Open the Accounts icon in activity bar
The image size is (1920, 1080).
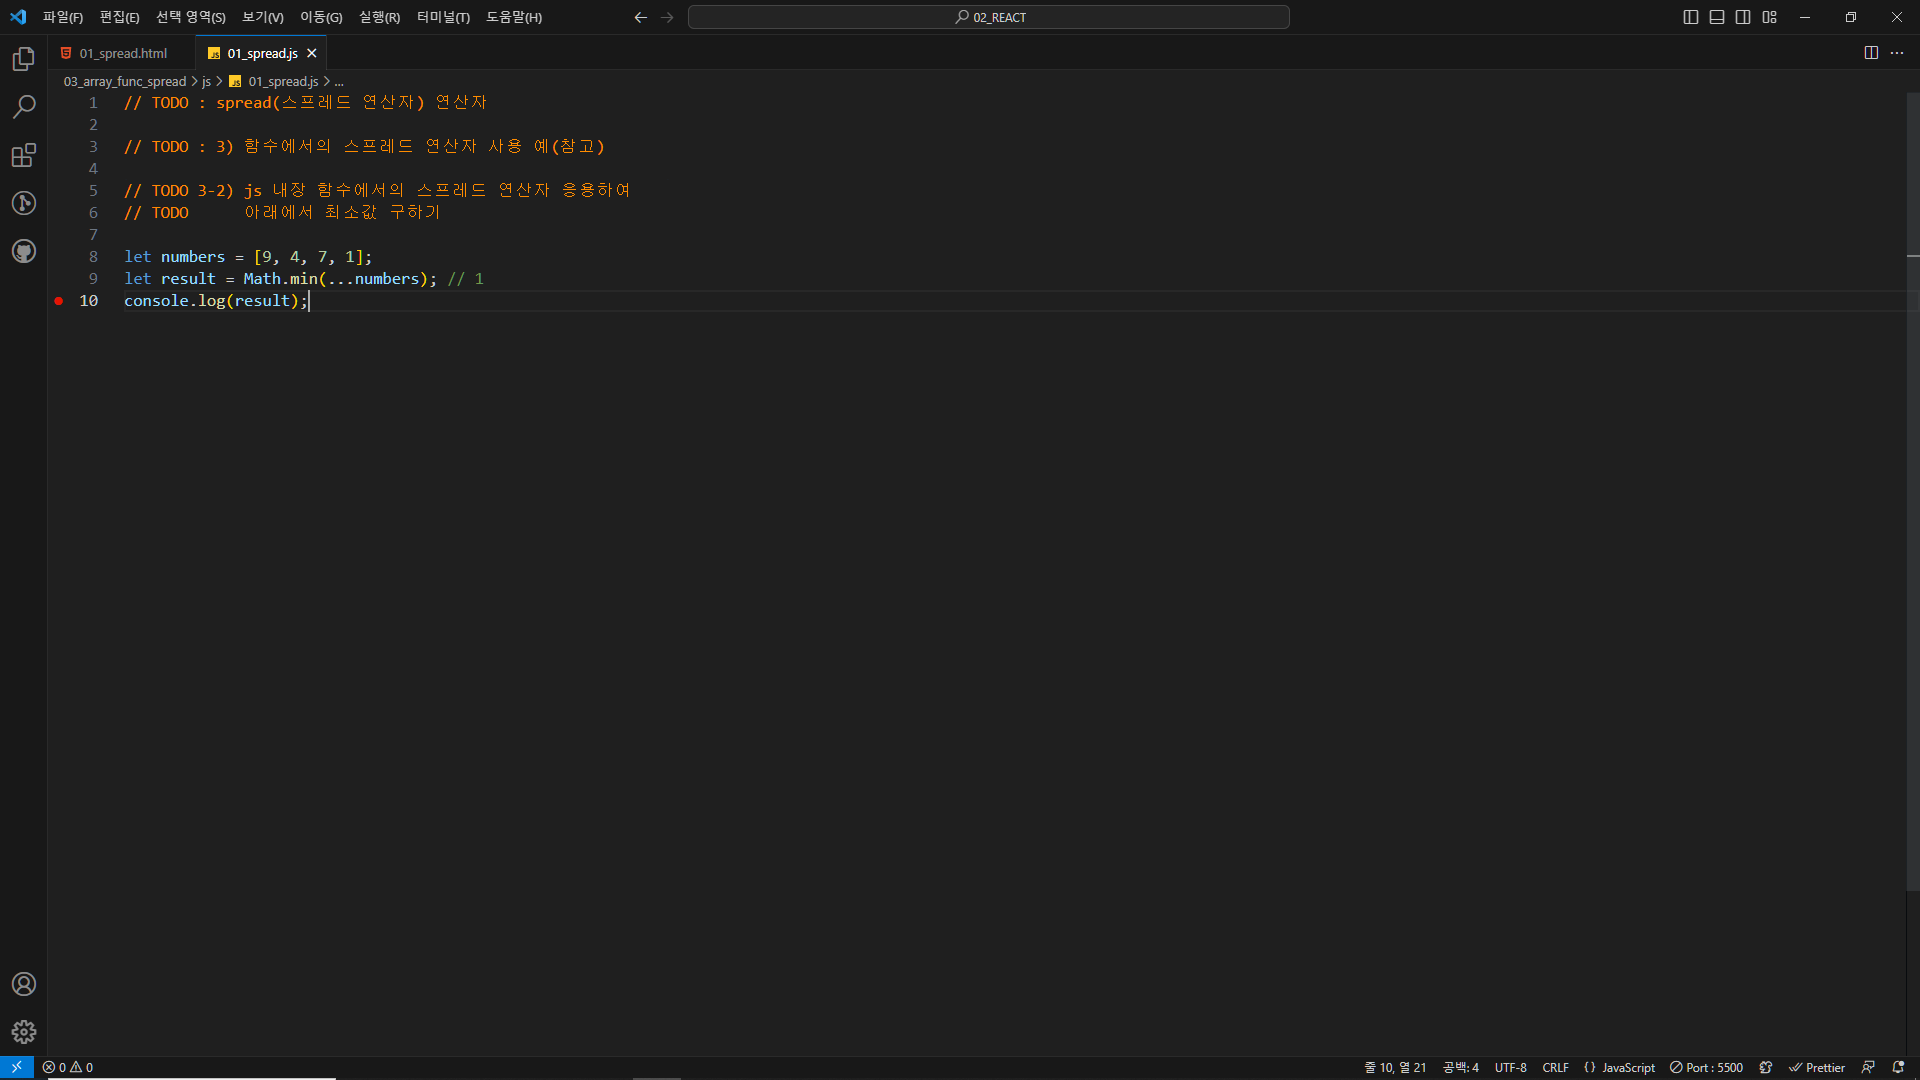24,984
